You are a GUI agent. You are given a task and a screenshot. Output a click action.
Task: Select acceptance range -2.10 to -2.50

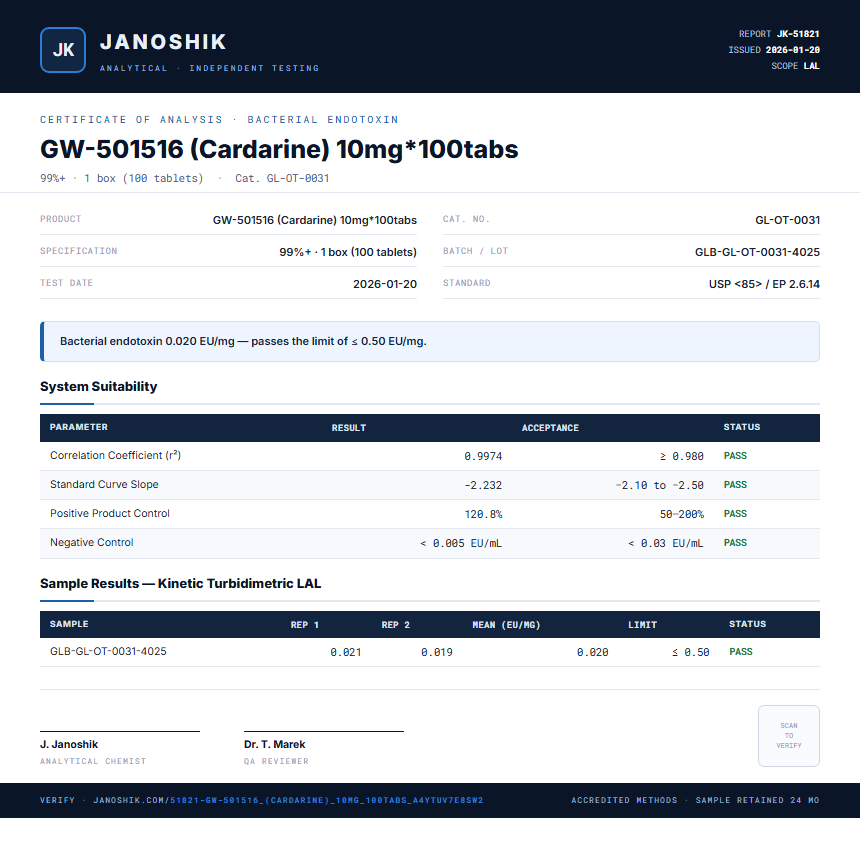pyautogui.click(x=659, y=485)
